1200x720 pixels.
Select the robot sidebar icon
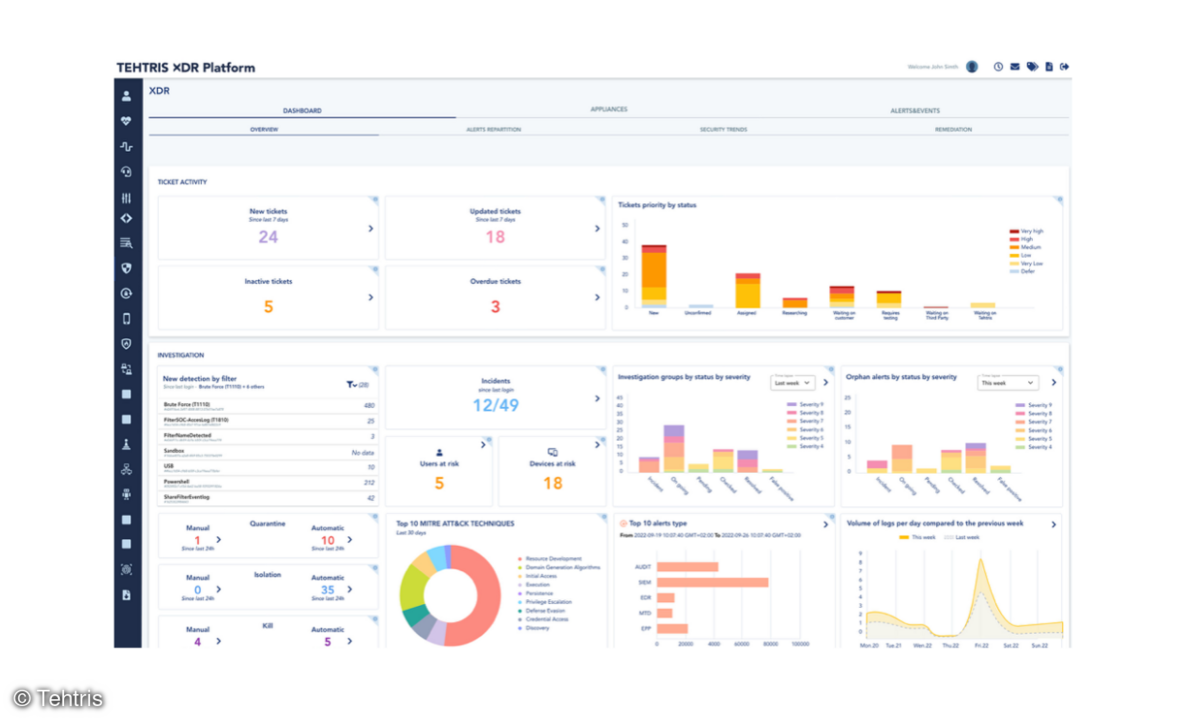pyautogui.click(x=126, y=494)
